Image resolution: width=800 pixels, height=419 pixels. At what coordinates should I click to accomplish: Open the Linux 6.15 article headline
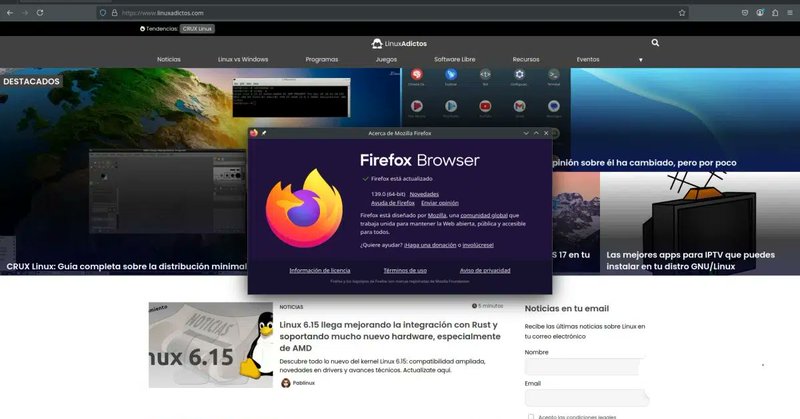point(390,336)
